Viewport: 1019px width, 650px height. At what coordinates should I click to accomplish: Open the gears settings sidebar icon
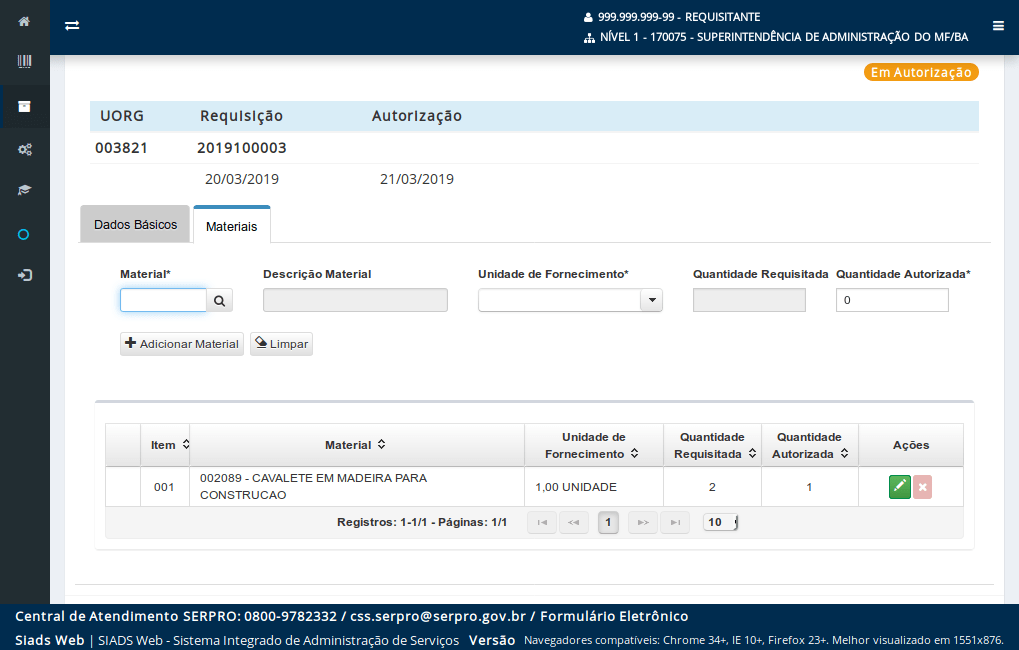pos(24,150)
